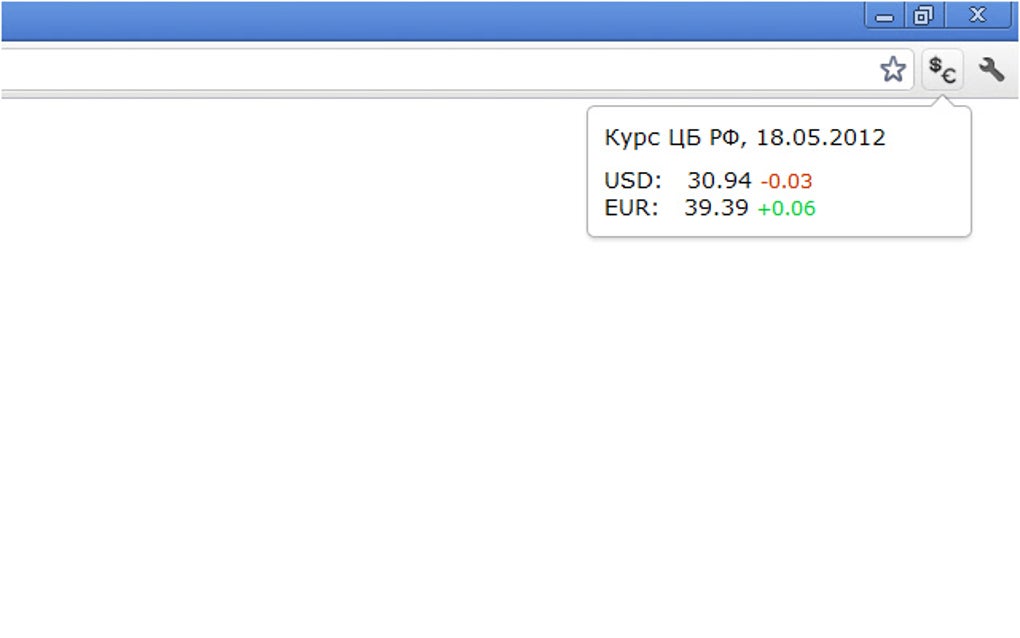Screen dimensions: 1020x638
Task: Open the $€ currency rates extension
Action: pos(942,70)
